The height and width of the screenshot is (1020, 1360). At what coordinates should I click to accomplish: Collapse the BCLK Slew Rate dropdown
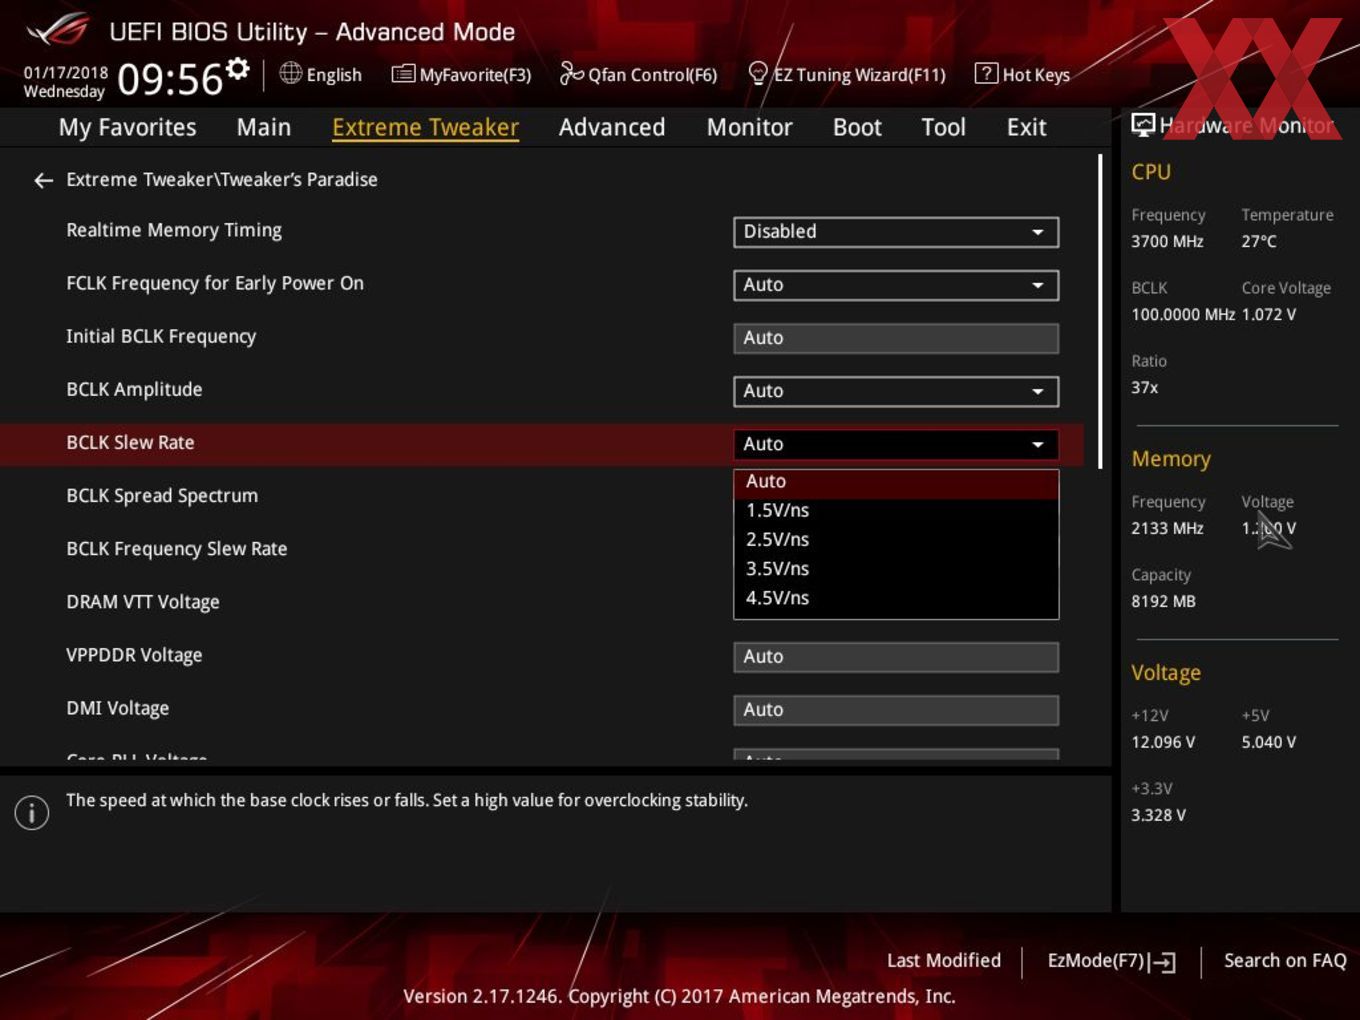pyautogui.click(x=896, y=444)
